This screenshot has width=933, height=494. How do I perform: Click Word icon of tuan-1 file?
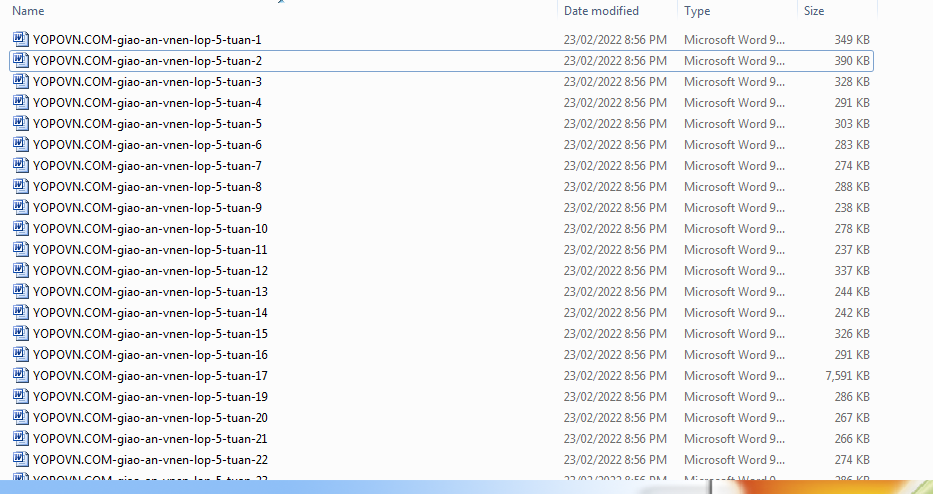[20, 39]
